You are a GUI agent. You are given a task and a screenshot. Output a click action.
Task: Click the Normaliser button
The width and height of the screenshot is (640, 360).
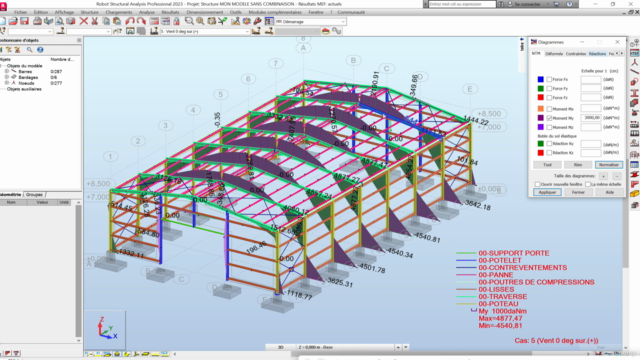[609, 165]
